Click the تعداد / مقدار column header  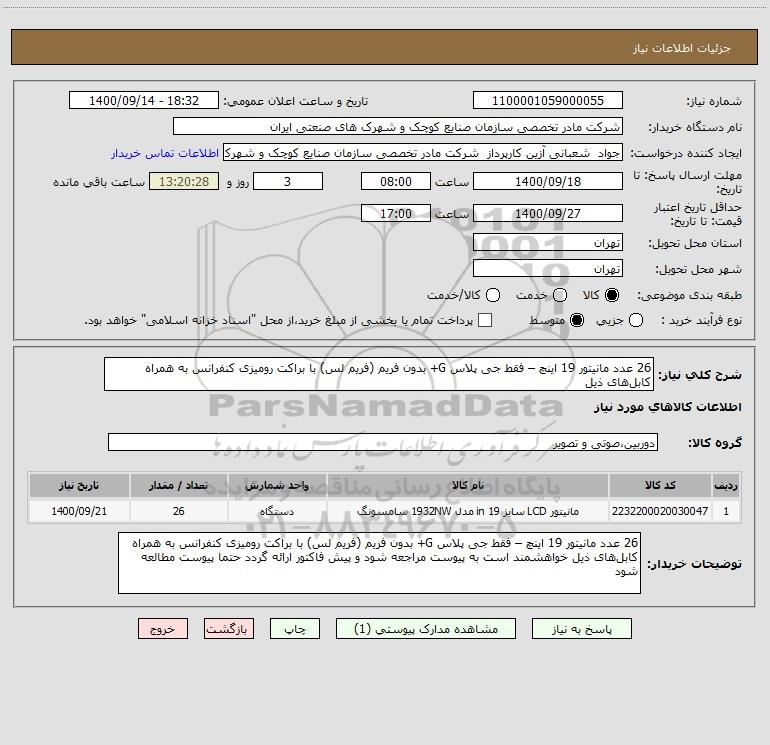click(x=179, y=485)
